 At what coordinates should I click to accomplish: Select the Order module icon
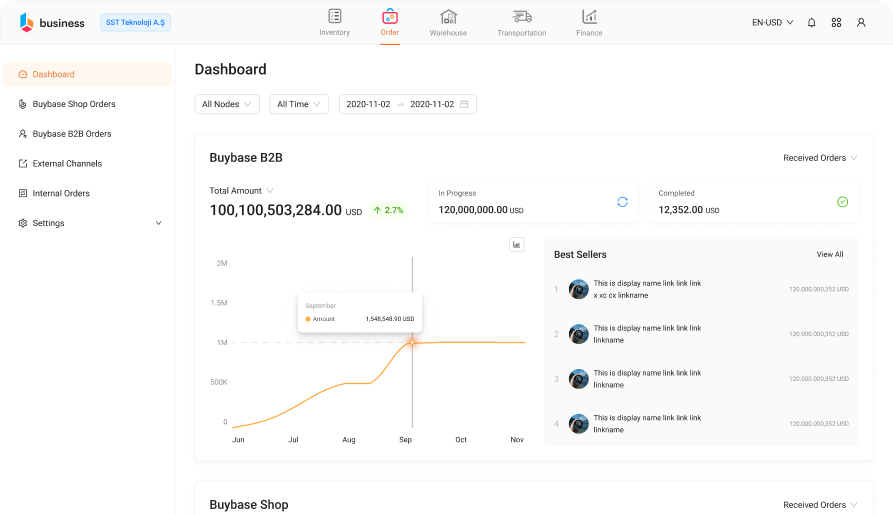pos(390,16)
